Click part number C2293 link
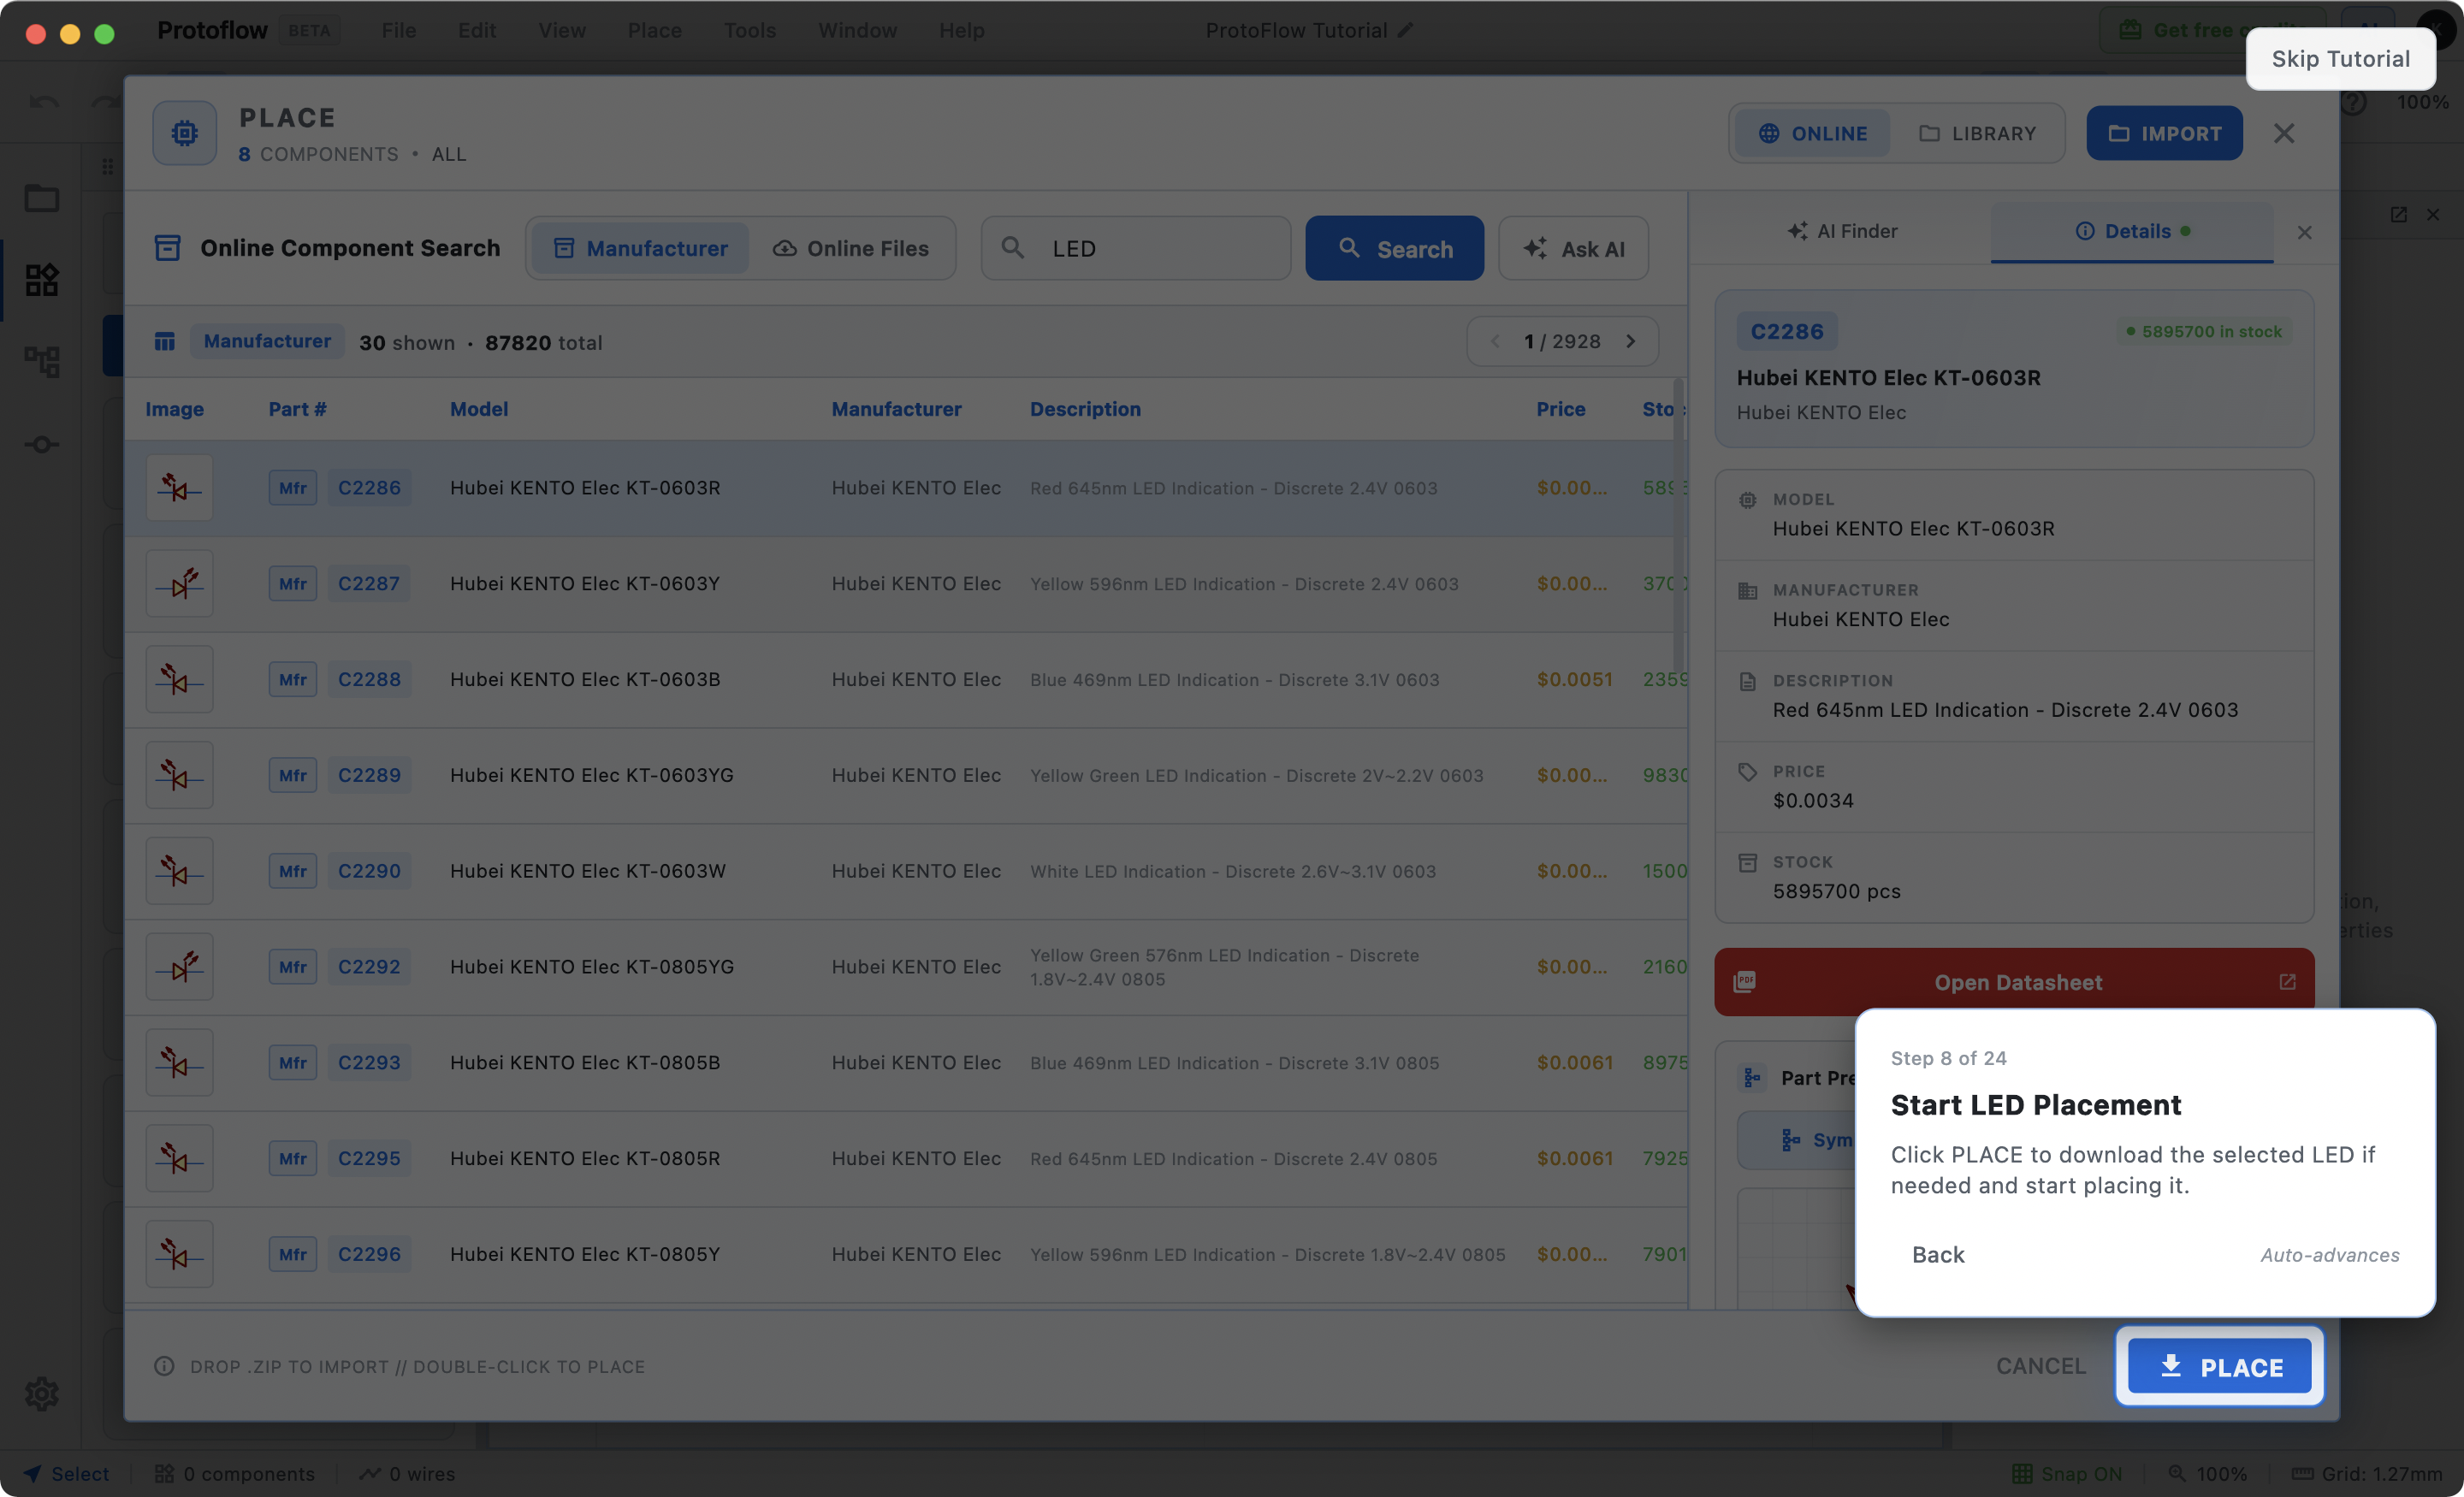The height and width of the screenshot is (1497, 2464). [369, 1063]
